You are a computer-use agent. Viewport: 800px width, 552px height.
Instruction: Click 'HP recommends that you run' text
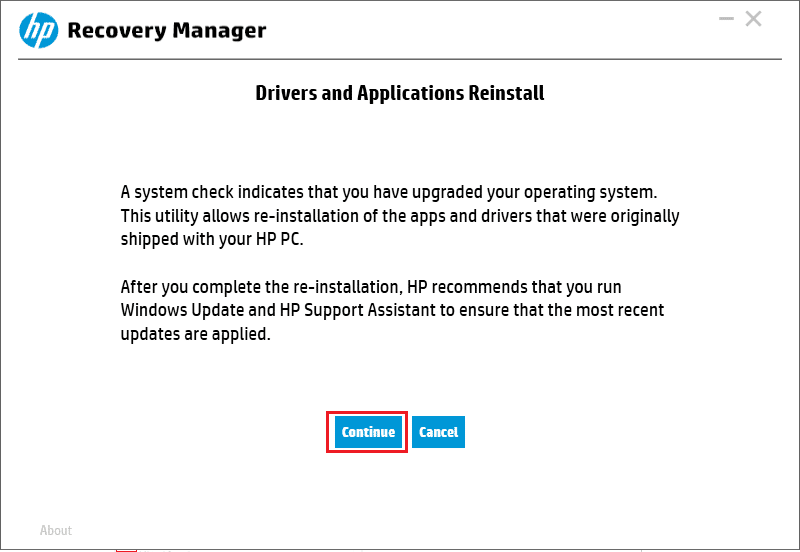click(x=514, y=287)
